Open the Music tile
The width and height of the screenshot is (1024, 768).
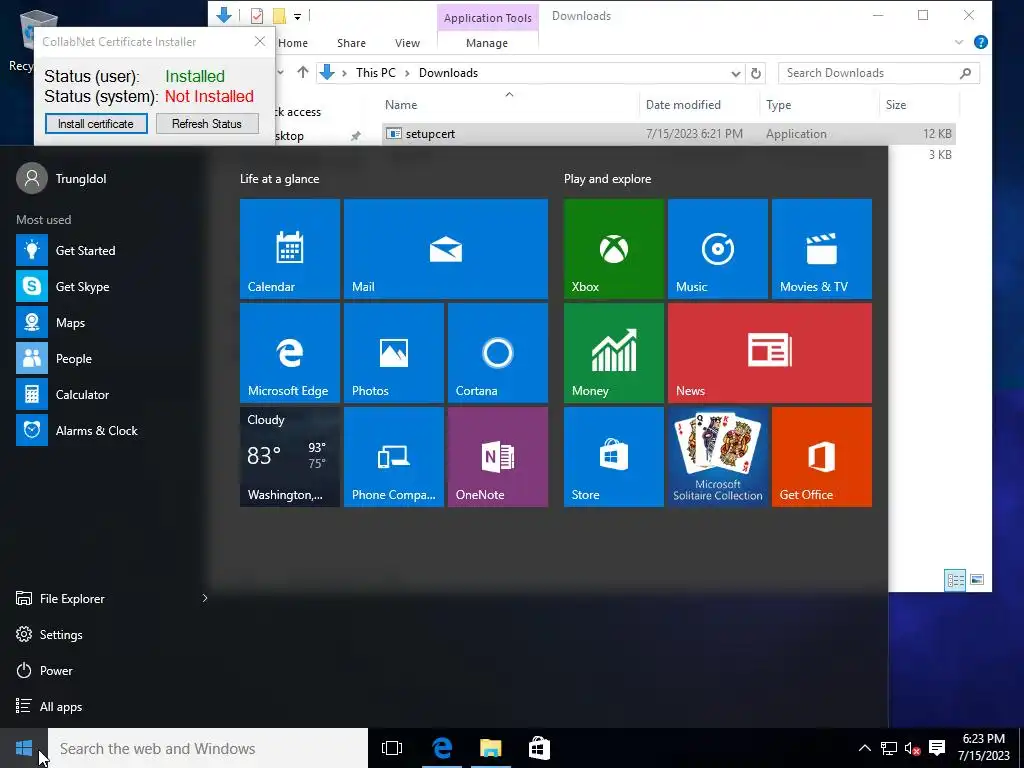point(717,249)
